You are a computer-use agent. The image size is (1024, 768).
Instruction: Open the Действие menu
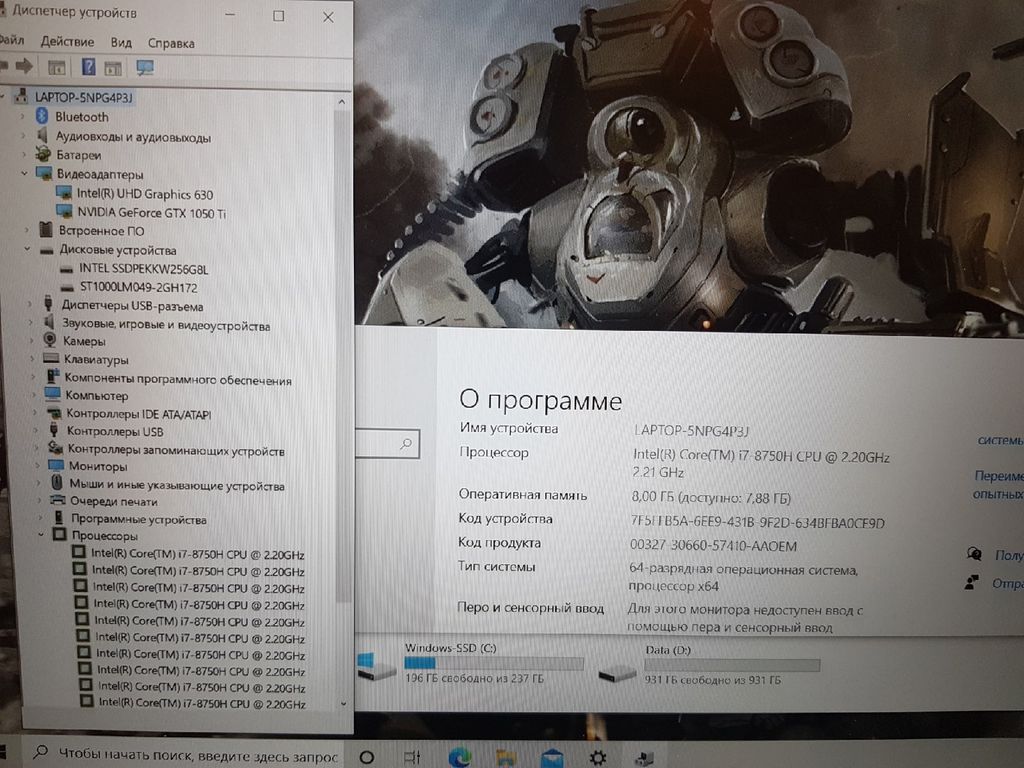tap(67, 42)
